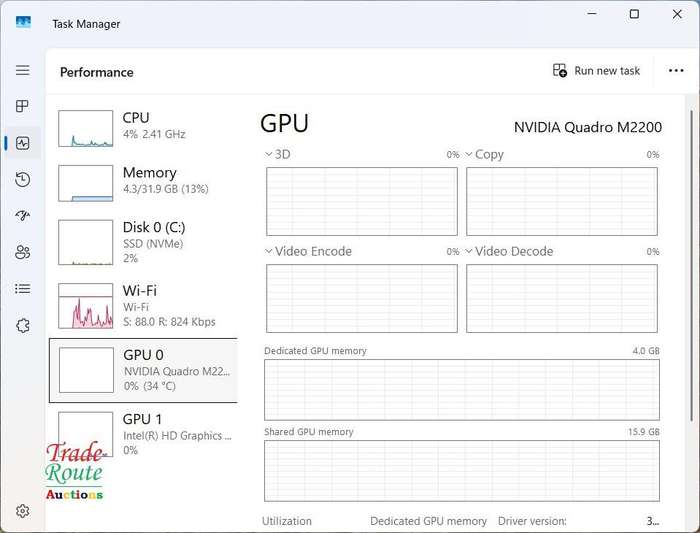Close the Task Manager window
700x533 pixels.
(x=677, y=14)
